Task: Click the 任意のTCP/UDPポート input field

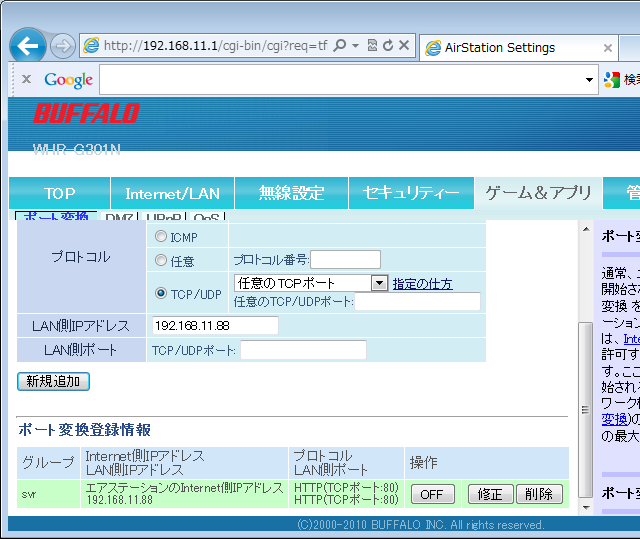Action: (417, 302)
